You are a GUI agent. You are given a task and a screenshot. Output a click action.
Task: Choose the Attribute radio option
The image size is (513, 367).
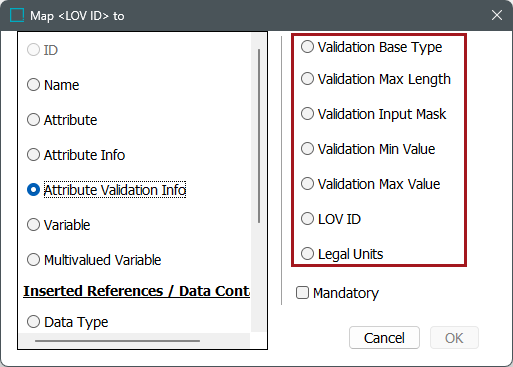pyautogui.click(x=34, y=120)
